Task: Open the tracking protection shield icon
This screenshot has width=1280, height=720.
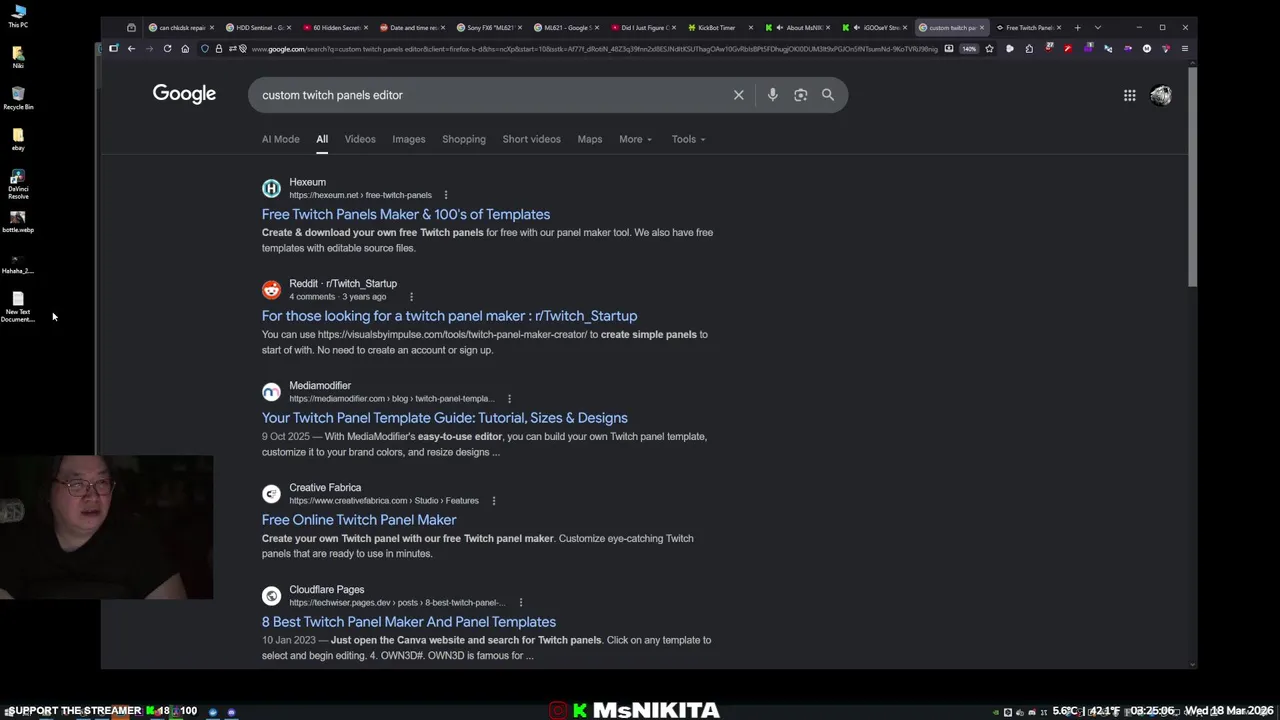Action: [205, 48]
